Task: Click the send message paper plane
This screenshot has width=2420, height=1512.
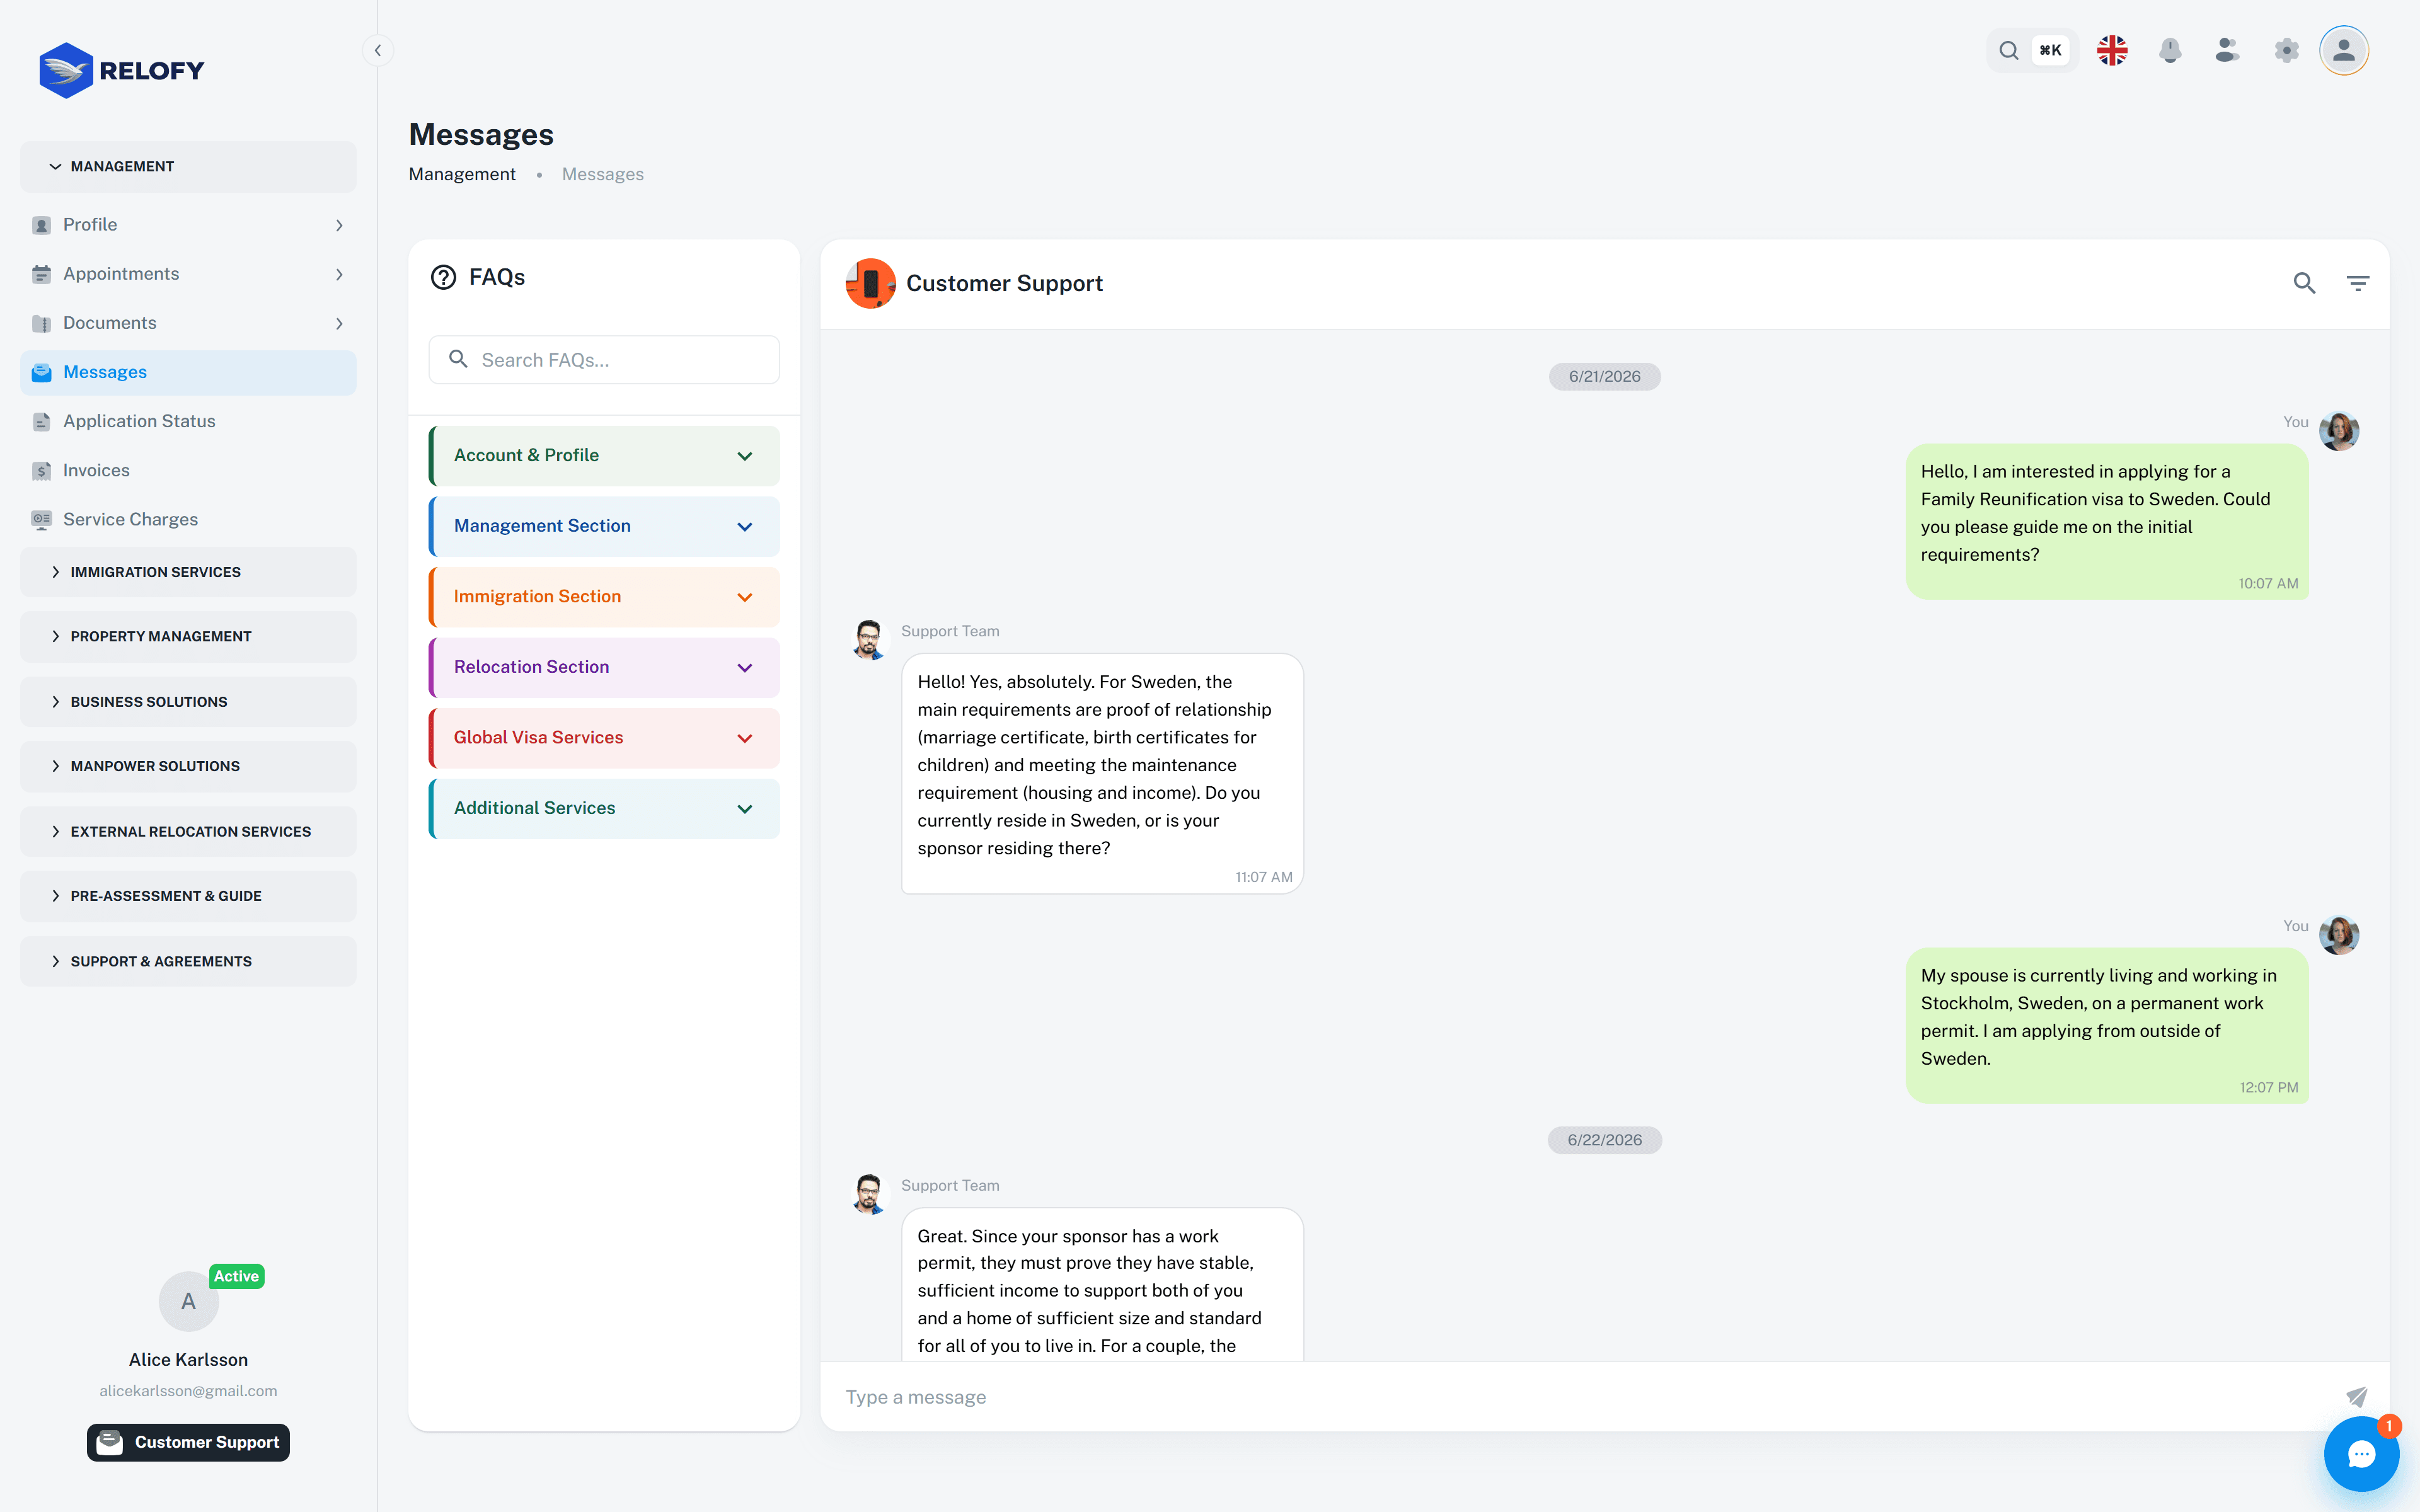Action: (x=2356, y=1397)
